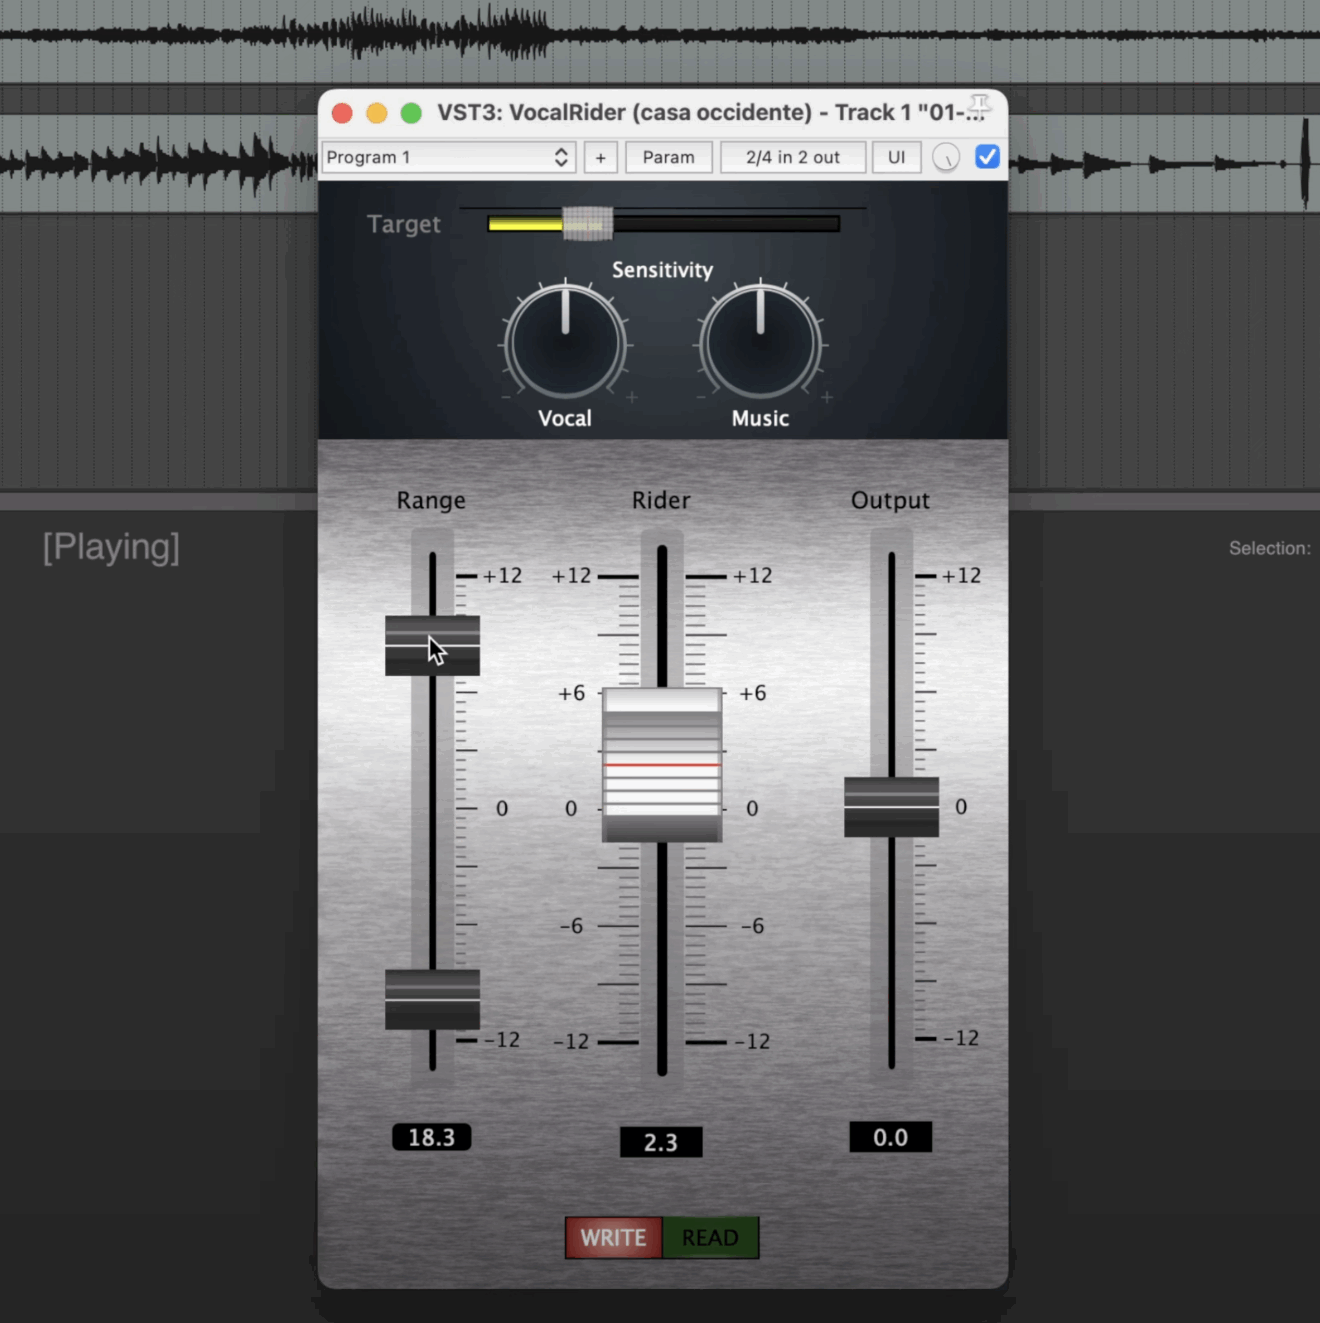Click the 2/4 in 2 out routing button
The height and width of the screenshot is (1323, 1320).
pyautogui.click(x=793, y=157)
